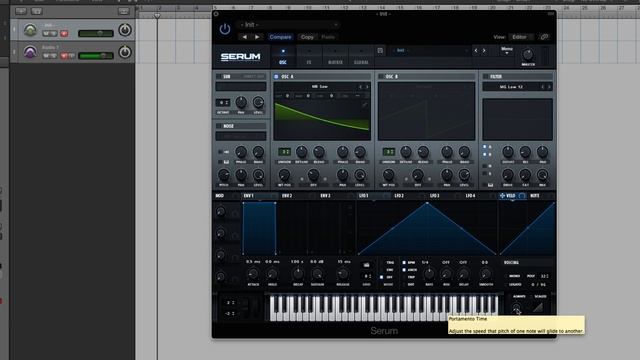Enable the OSC B oscillator
640x360 pixels.
click(381, 76)
